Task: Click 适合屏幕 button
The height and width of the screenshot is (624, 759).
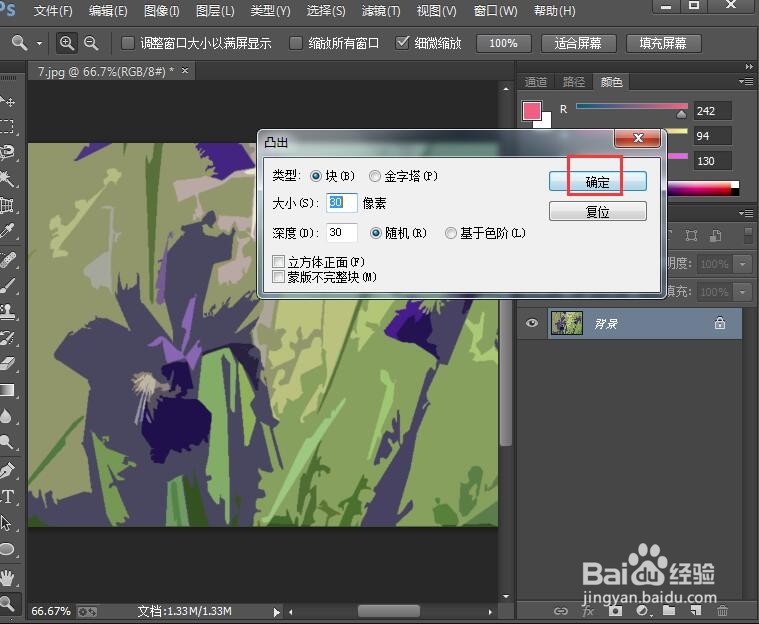Action: (x=578, y=44)
